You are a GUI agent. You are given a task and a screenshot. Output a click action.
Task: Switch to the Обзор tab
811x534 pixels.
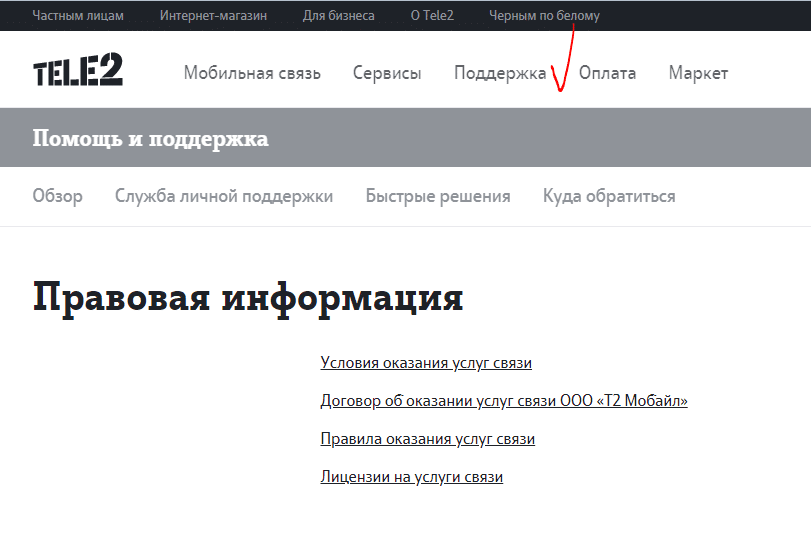(57, 196)
